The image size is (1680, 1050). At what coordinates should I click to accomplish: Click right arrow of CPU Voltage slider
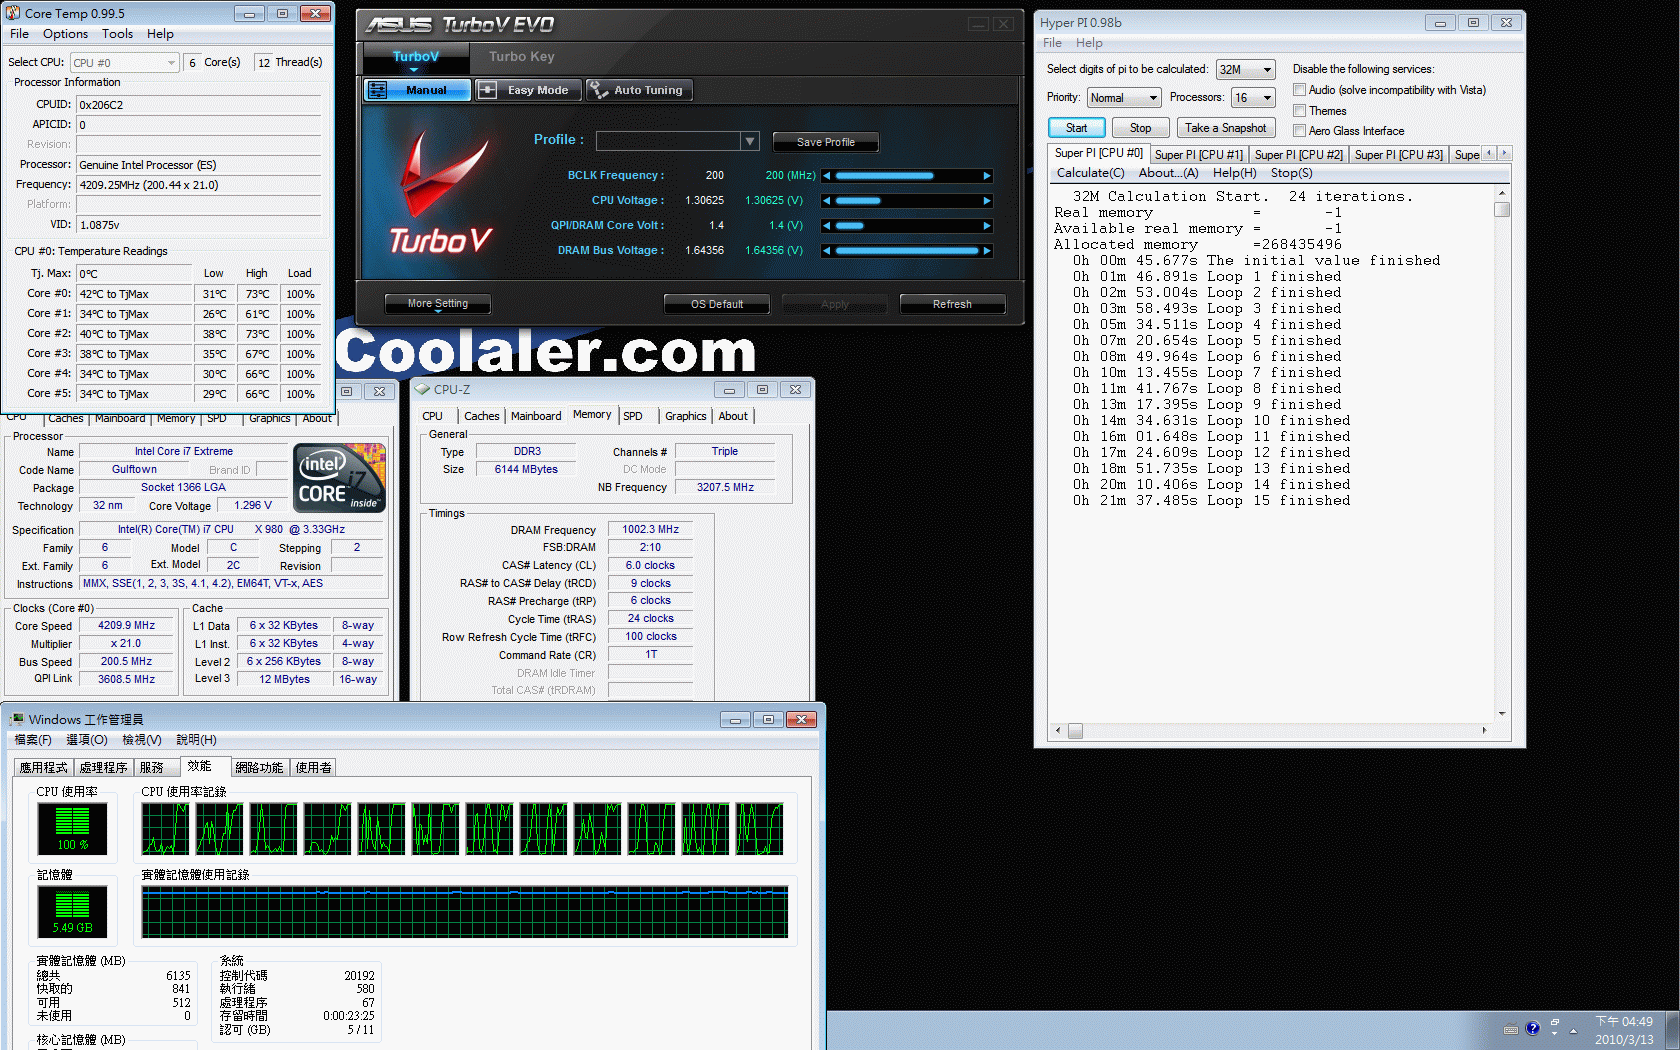(x=987, y=201)
